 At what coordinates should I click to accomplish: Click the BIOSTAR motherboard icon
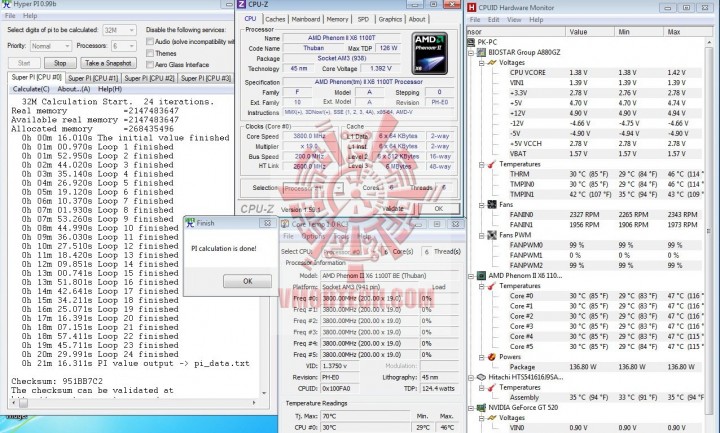point(481,52)
